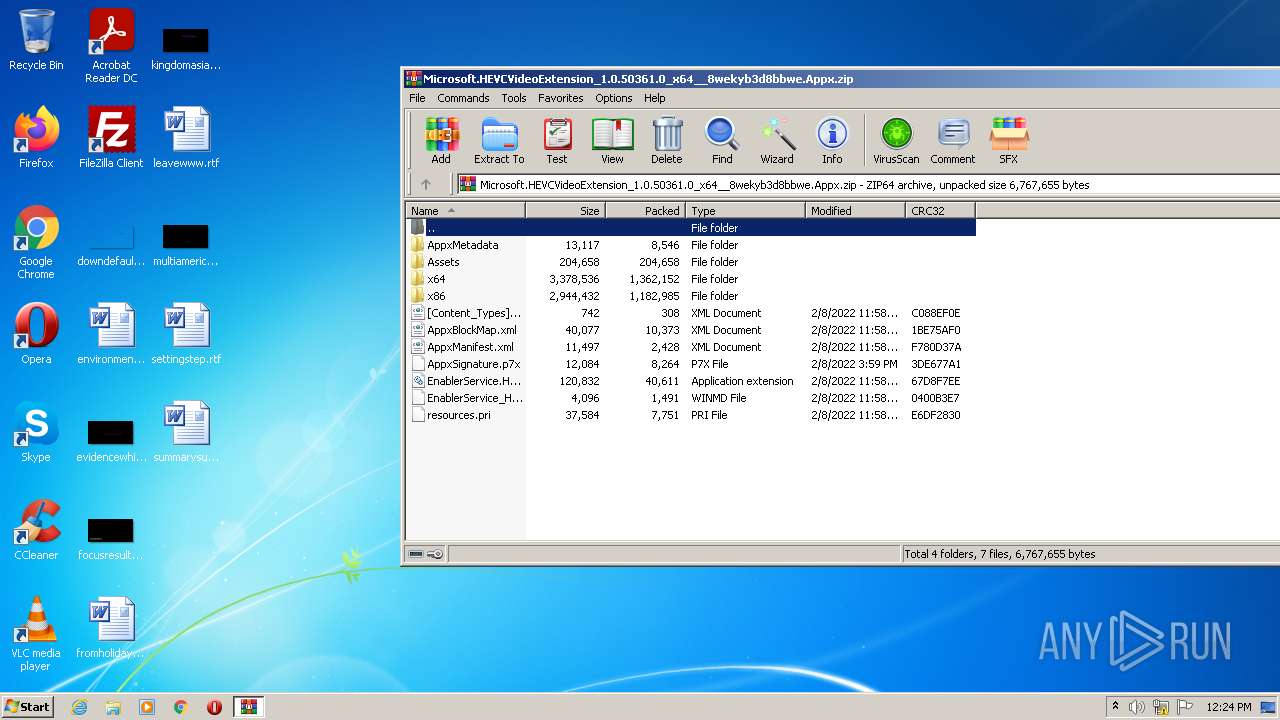1280x720 pixels.
Task: Click the Delete toolbar icon
Action: pyautogui.click(x=667, y=141)
